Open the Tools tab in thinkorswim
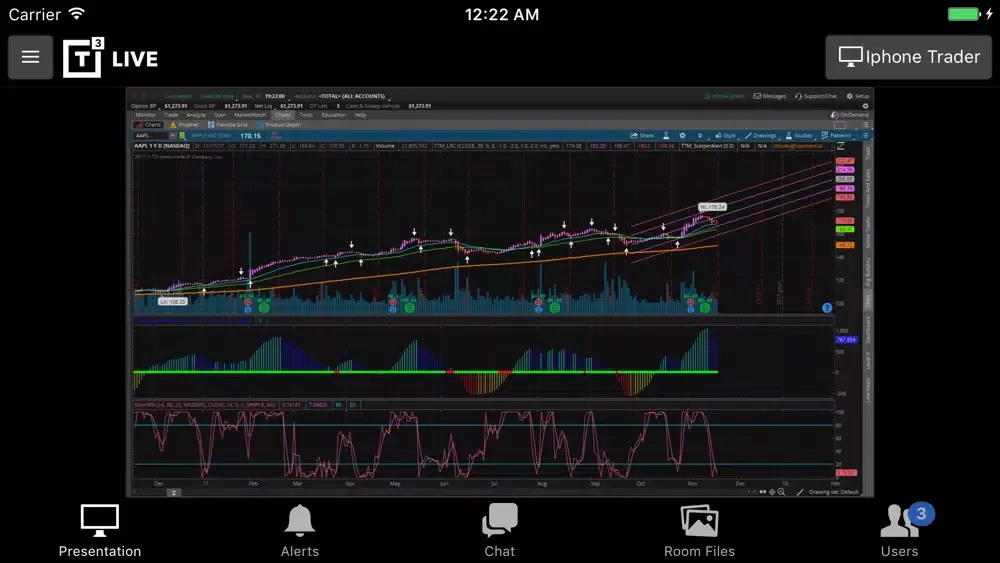Image resolution: width=1000 pixels, height=563 pixels. [306, 115]
